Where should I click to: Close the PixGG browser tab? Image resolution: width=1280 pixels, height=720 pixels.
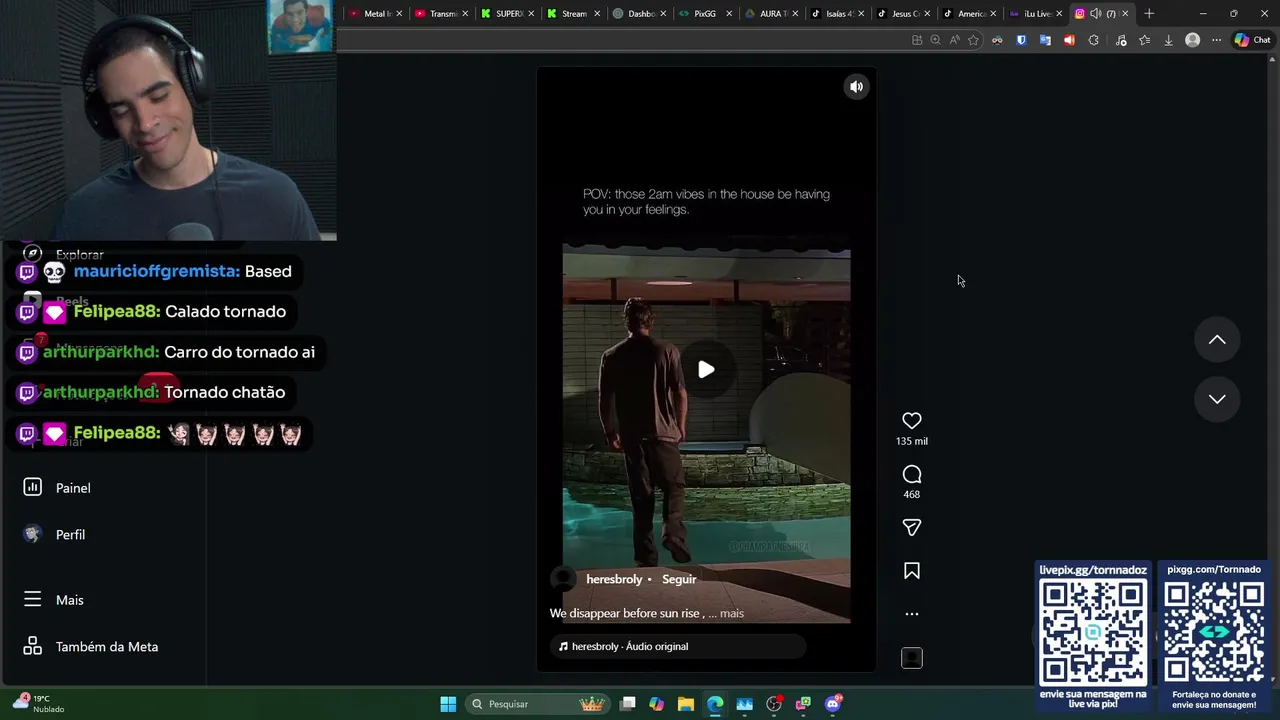tap(729, 13)
